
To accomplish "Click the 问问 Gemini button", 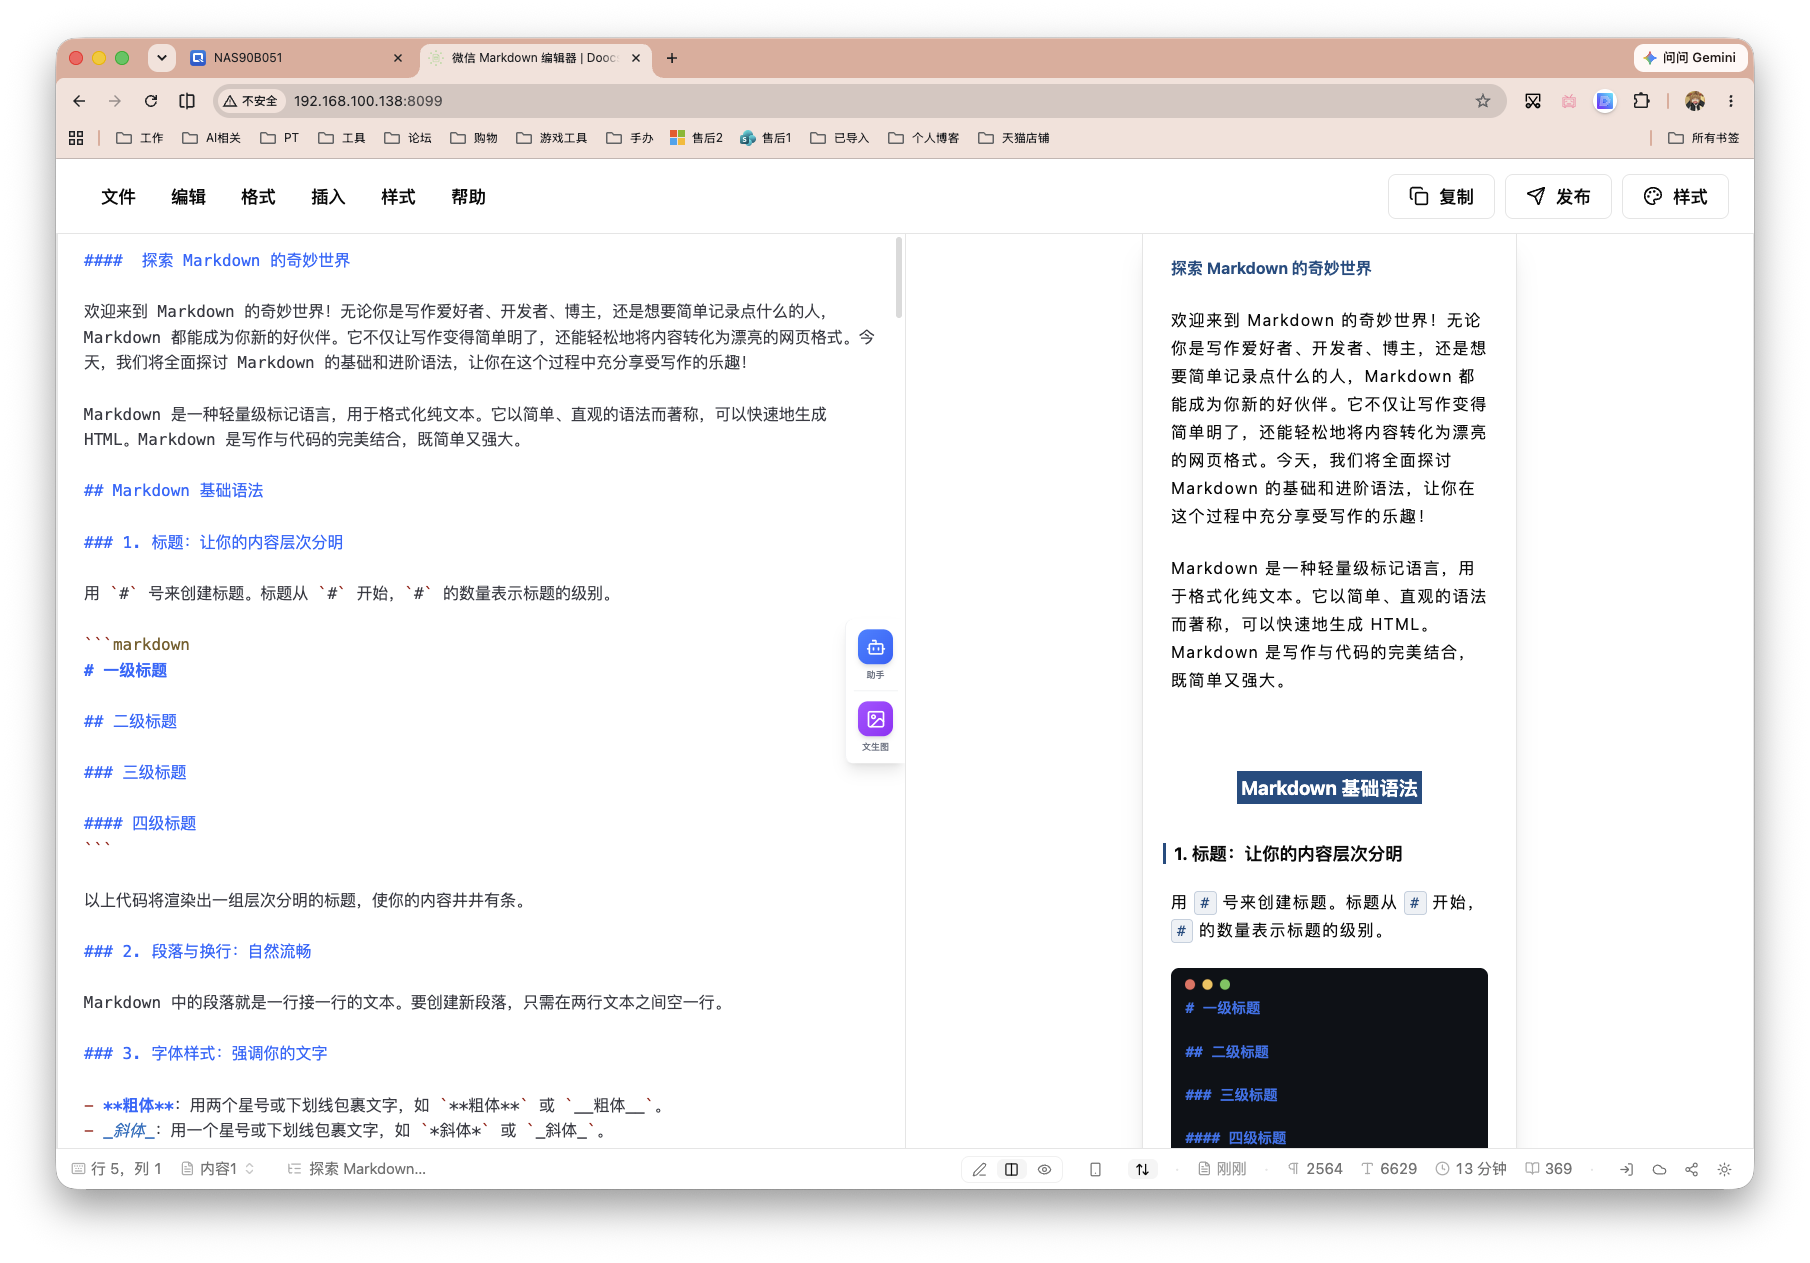I will point(1689,58).
